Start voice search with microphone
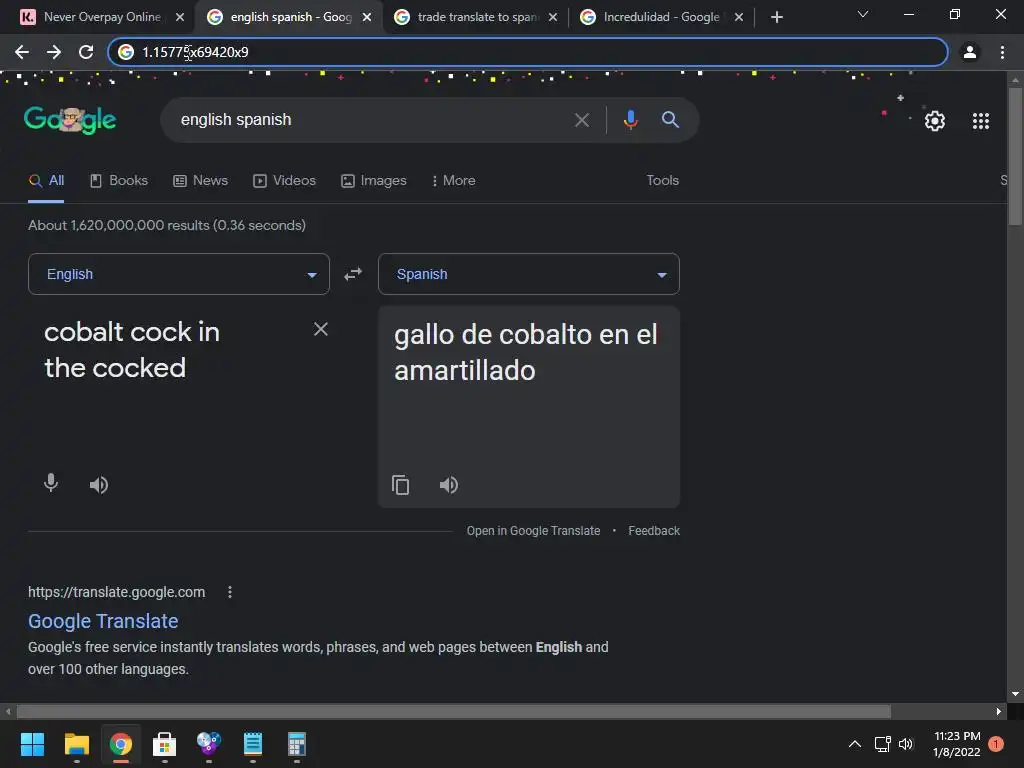The image size is (1024, 768). [630, 120]
